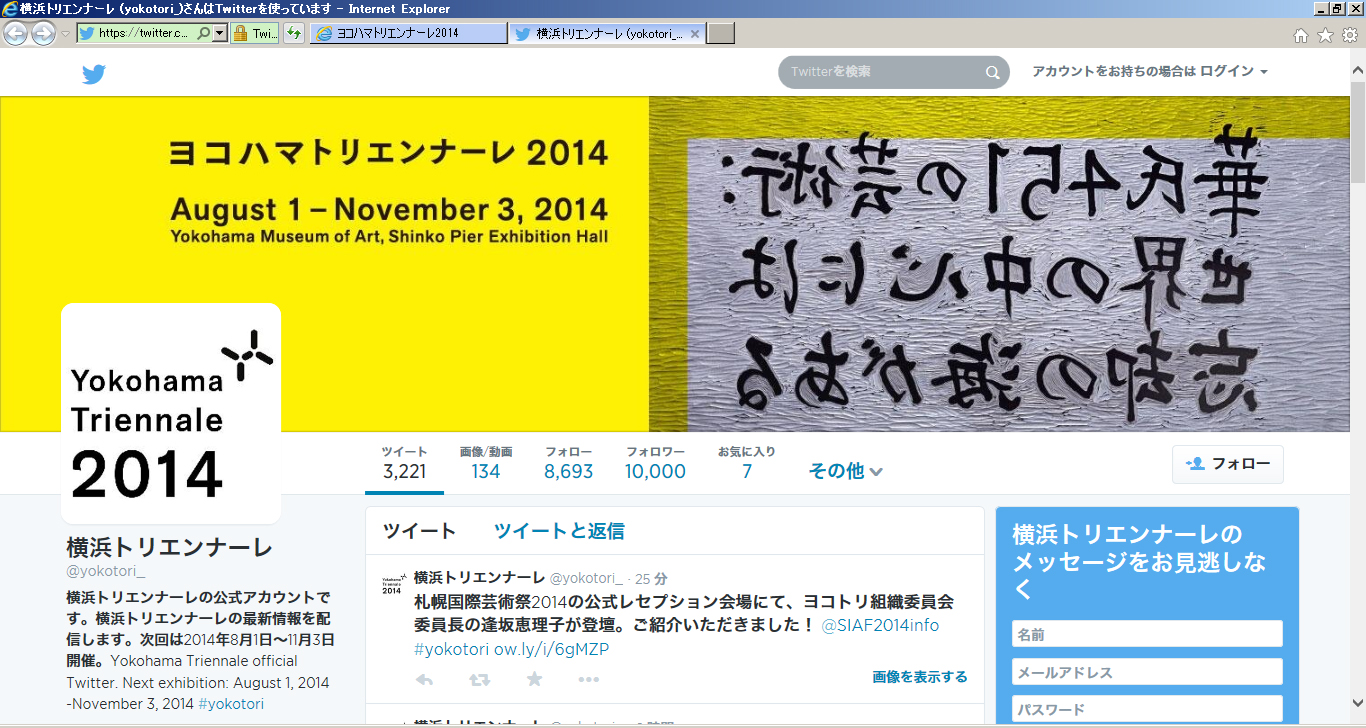1366x728 pixels.
Task: Switch to ツイートと返信 tab
Action: pyautogui.click(x=559, y=531)
